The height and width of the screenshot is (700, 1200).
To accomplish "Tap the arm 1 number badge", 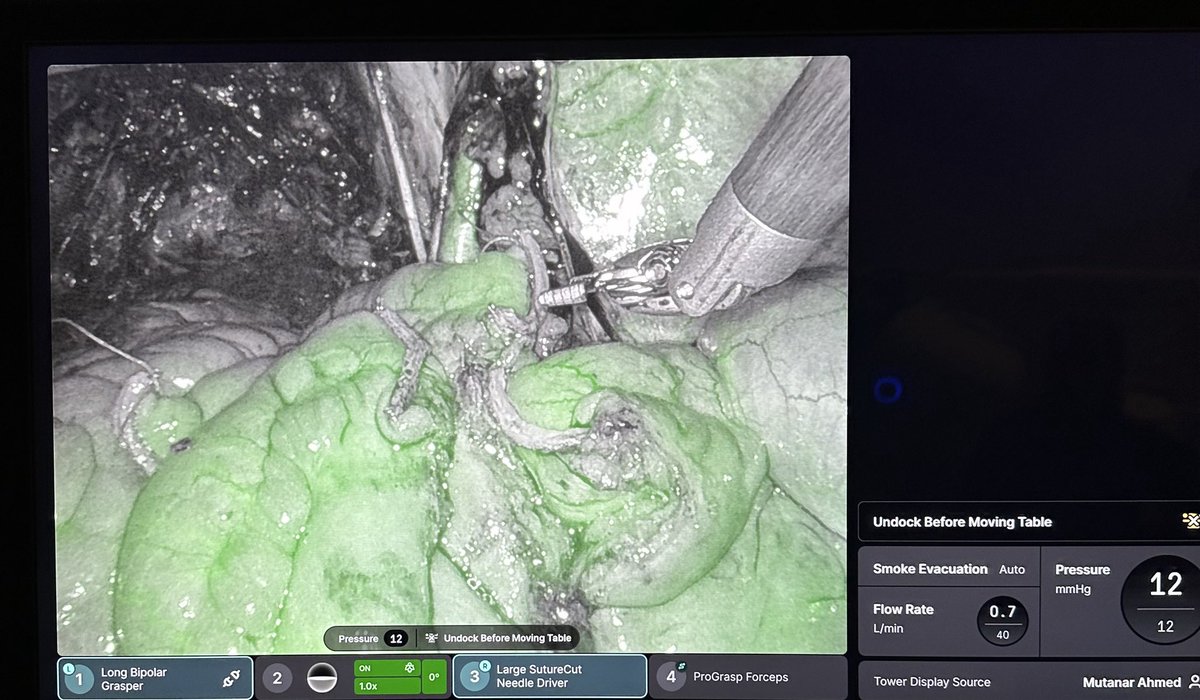I will (x=78, y=679).
